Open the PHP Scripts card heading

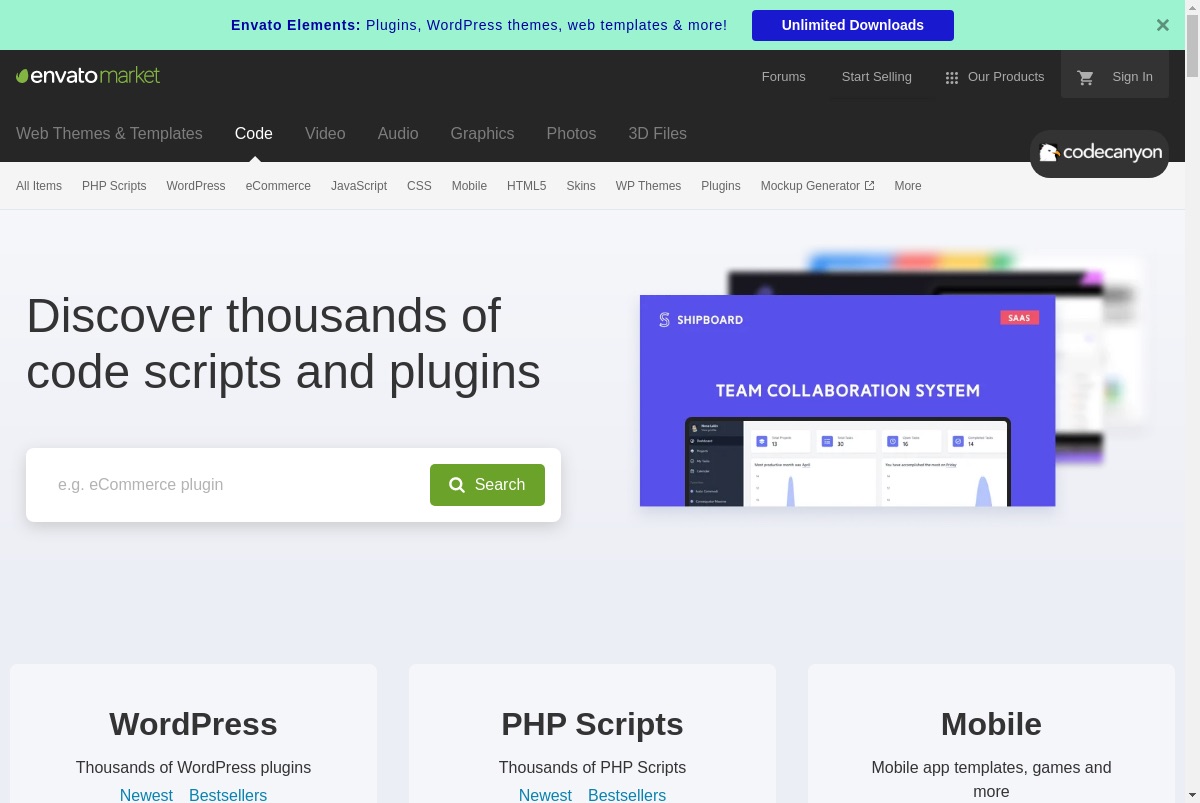point(592,724)
